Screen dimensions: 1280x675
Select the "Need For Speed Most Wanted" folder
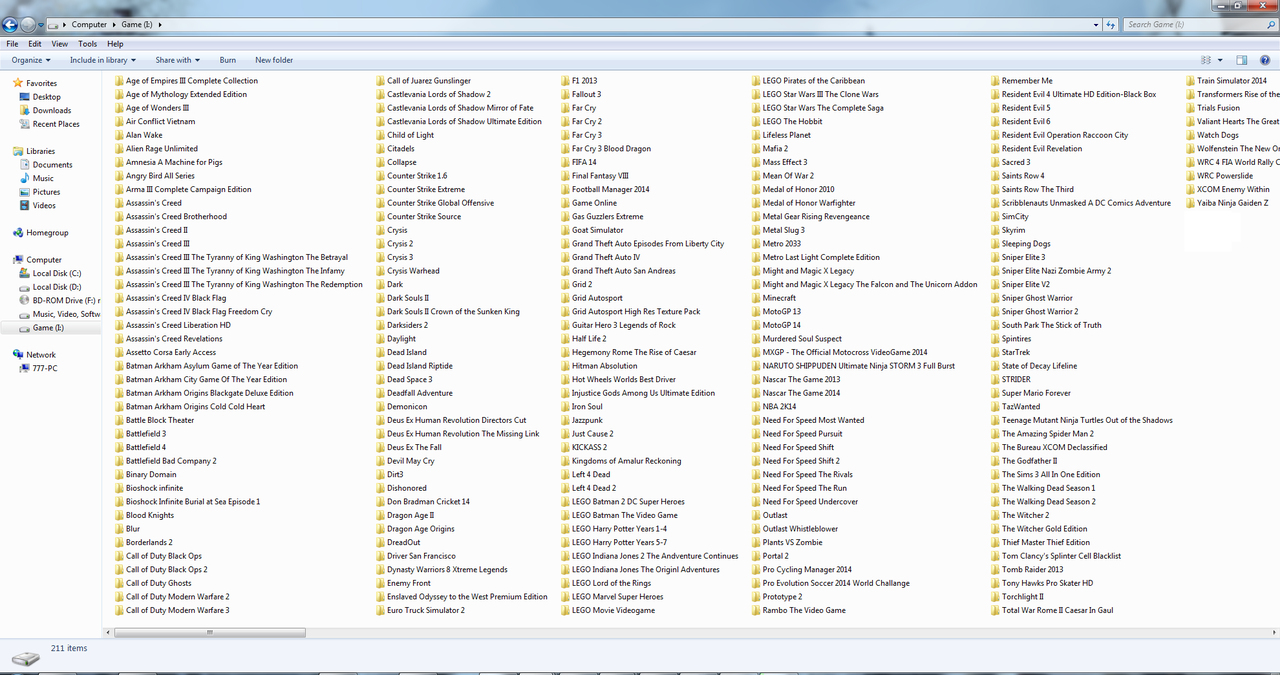click(808, 420)
